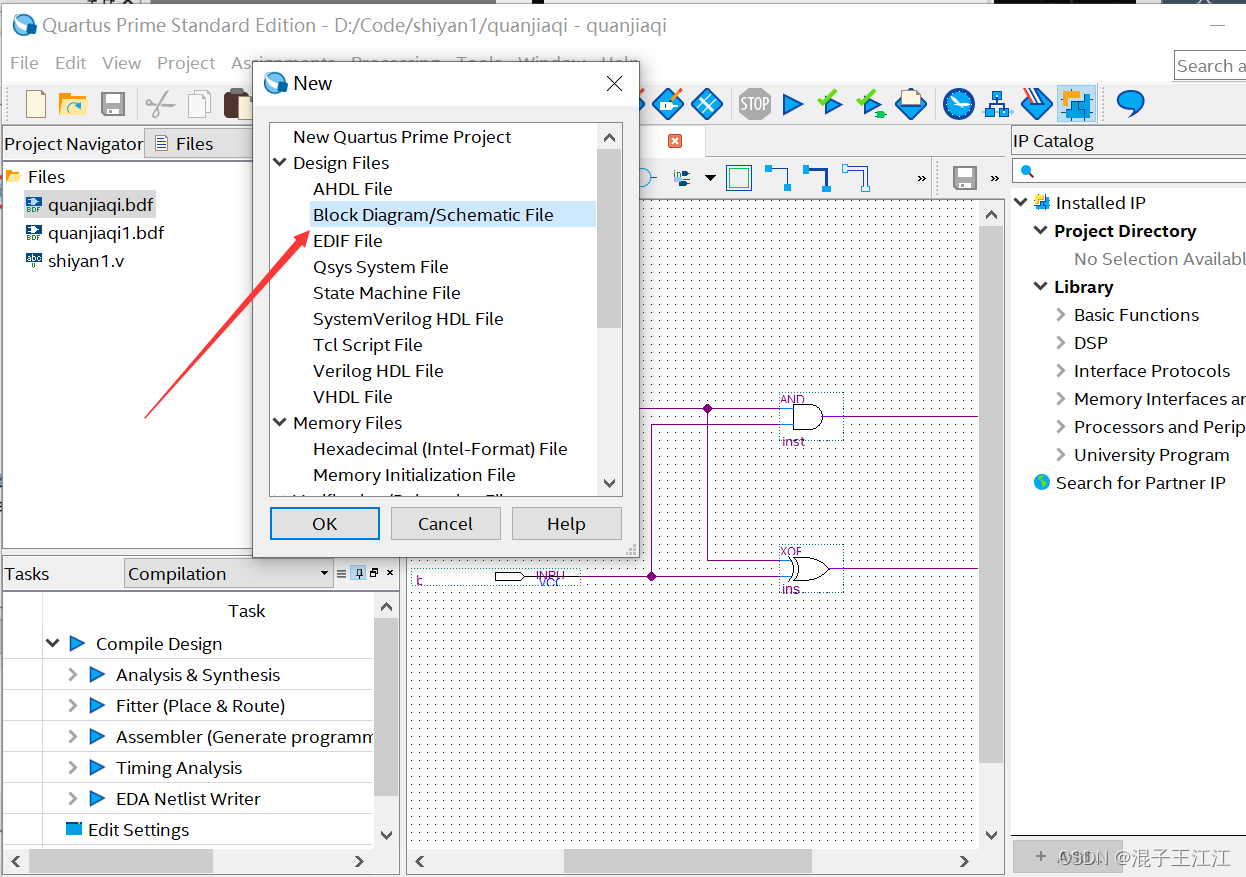
Task: Click the red STOP processing icon
Action: coord(755,103)
